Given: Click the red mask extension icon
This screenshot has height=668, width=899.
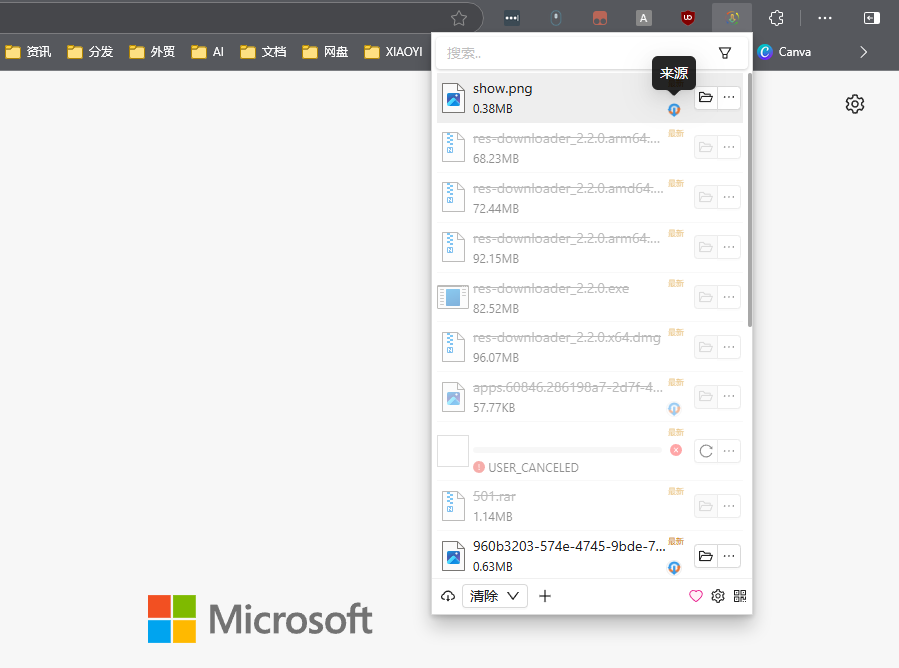Looking at the screenshot, I should coord(600,18).
